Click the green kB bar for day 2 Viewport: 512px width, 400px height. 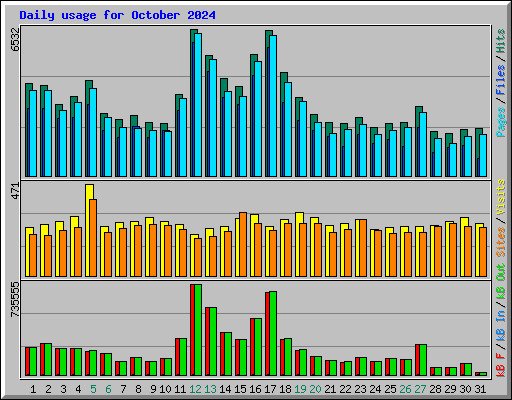click(x=48, y=360)
